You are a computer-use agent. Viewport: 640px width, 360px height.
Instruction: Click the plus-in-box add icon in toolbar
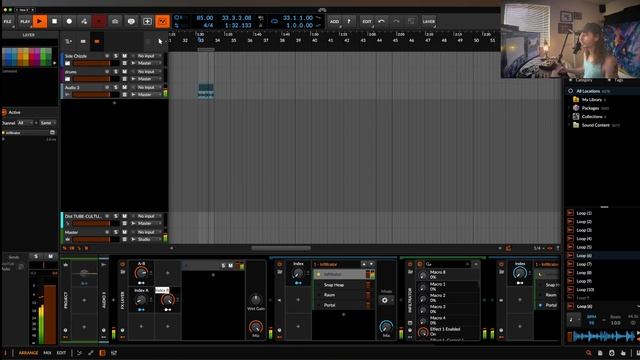click(147, 21)
